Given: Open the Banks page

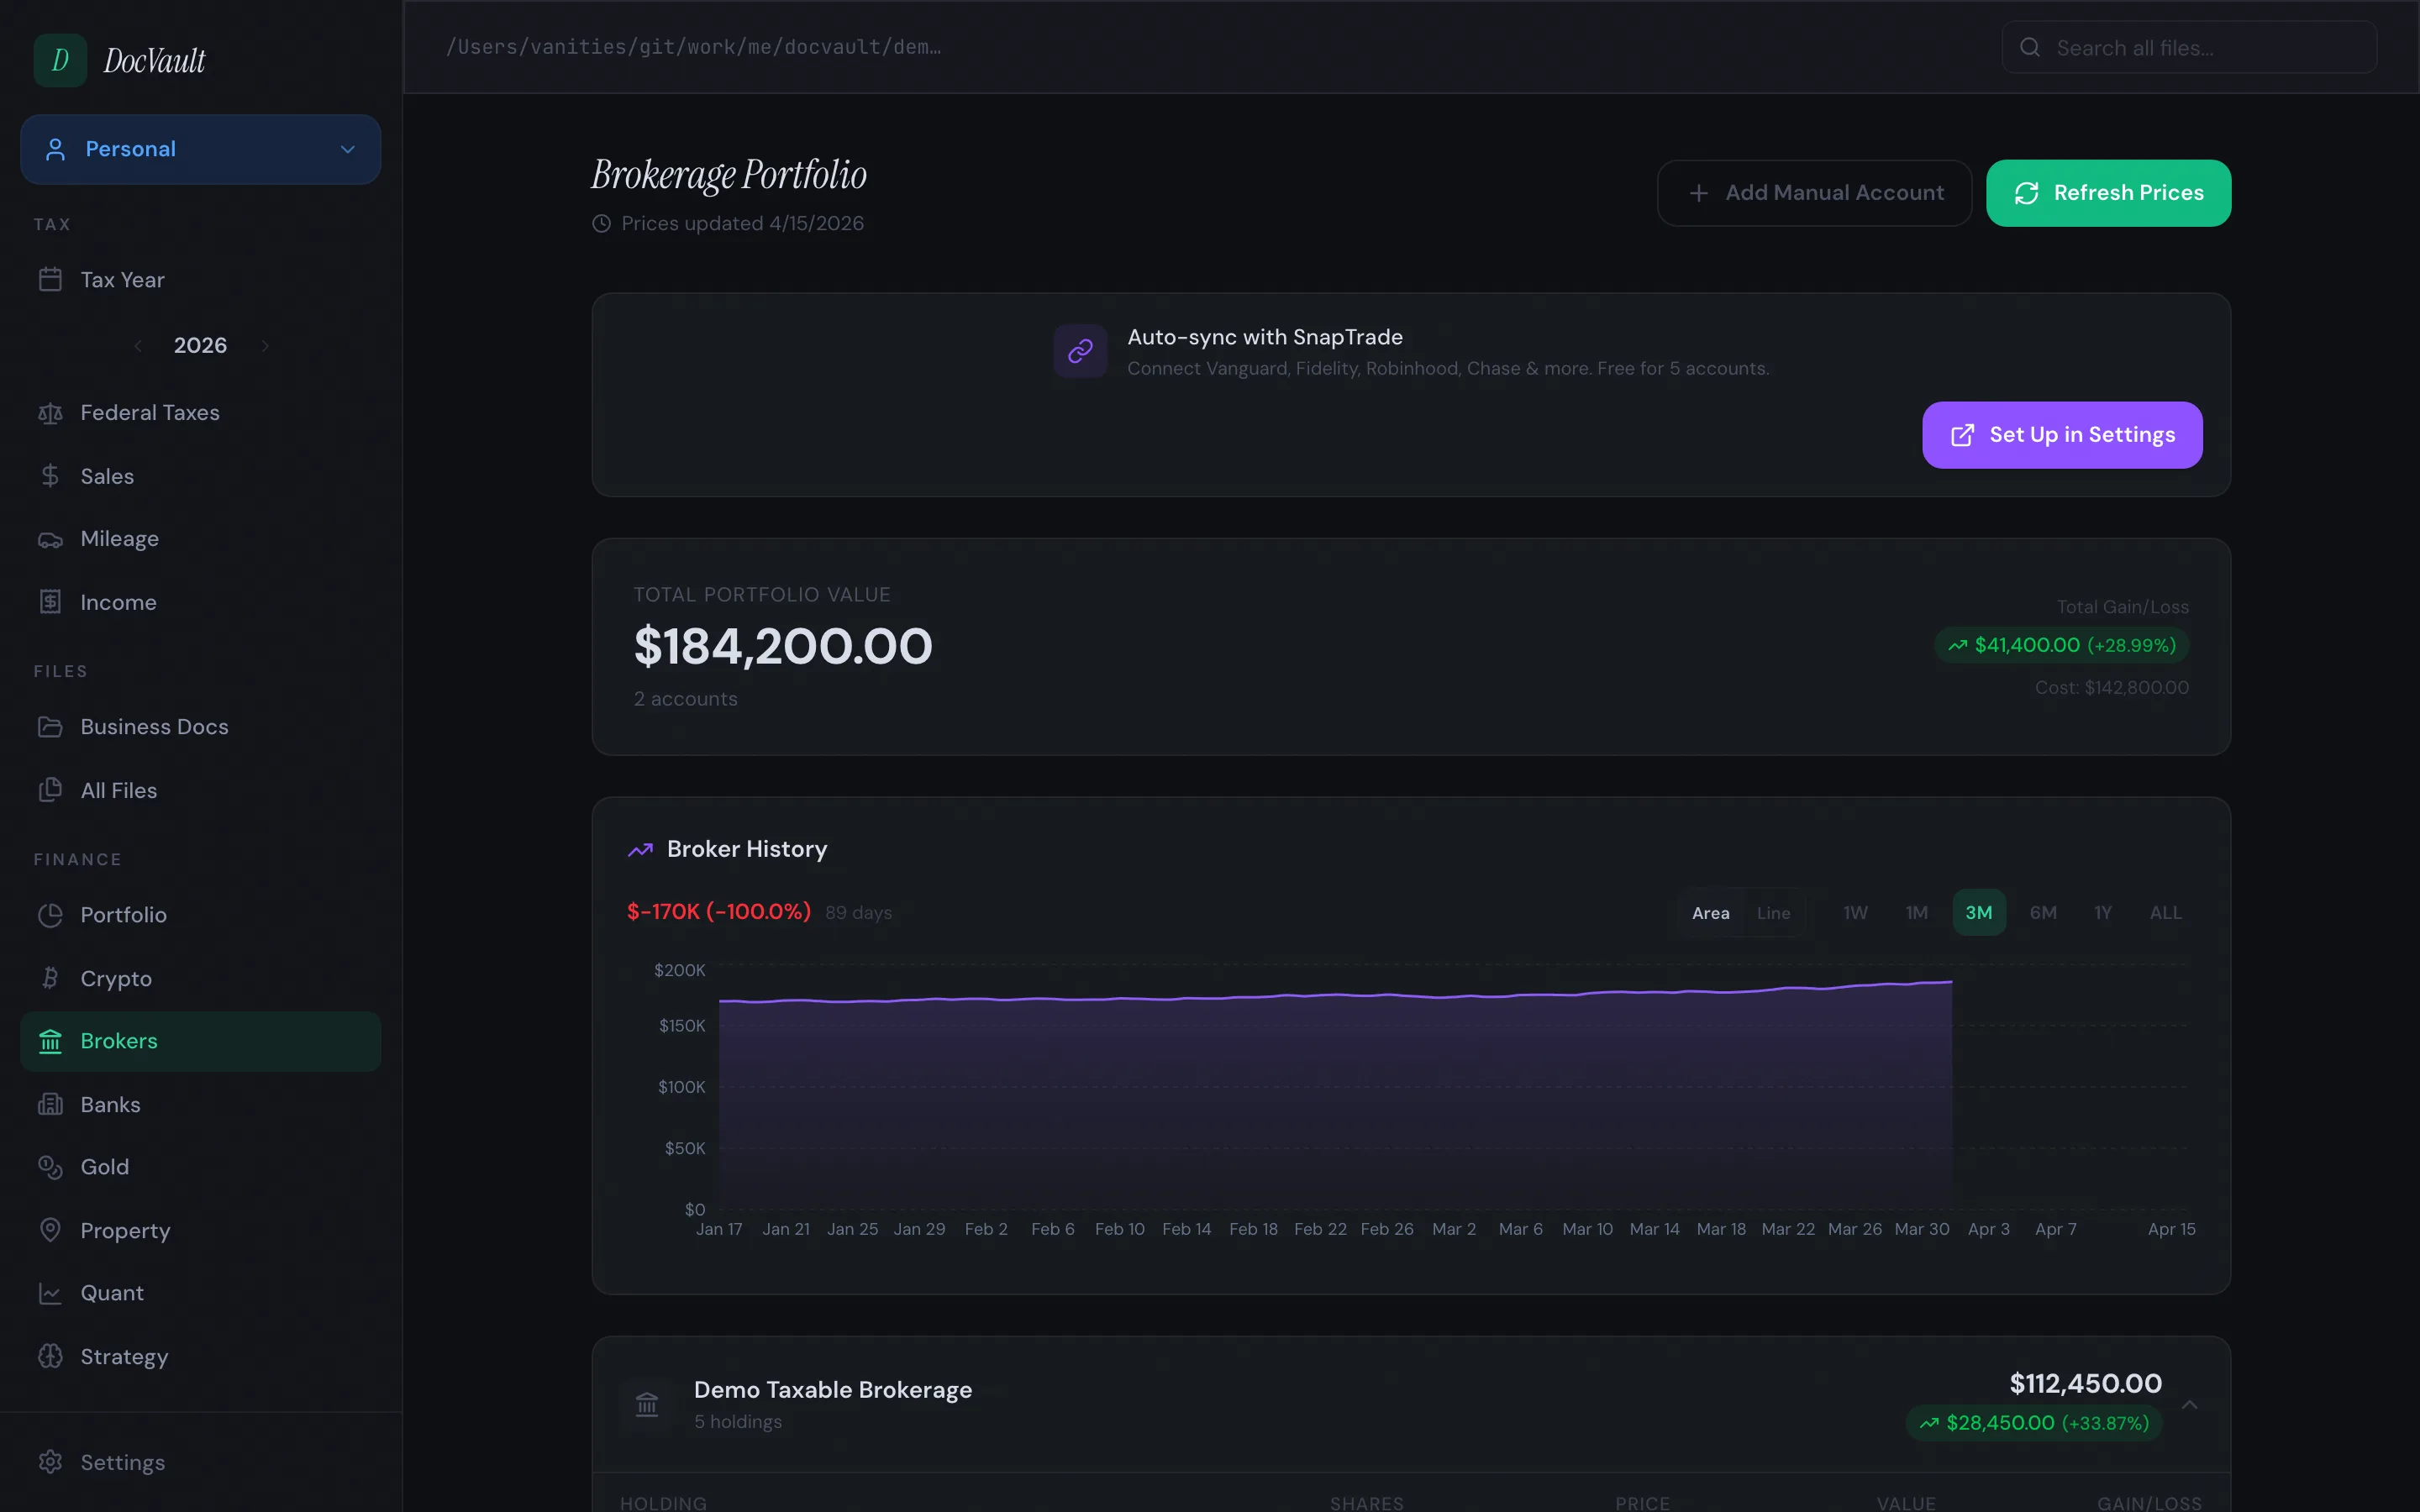Looking at the screenshot, I should click(200, 1104).
